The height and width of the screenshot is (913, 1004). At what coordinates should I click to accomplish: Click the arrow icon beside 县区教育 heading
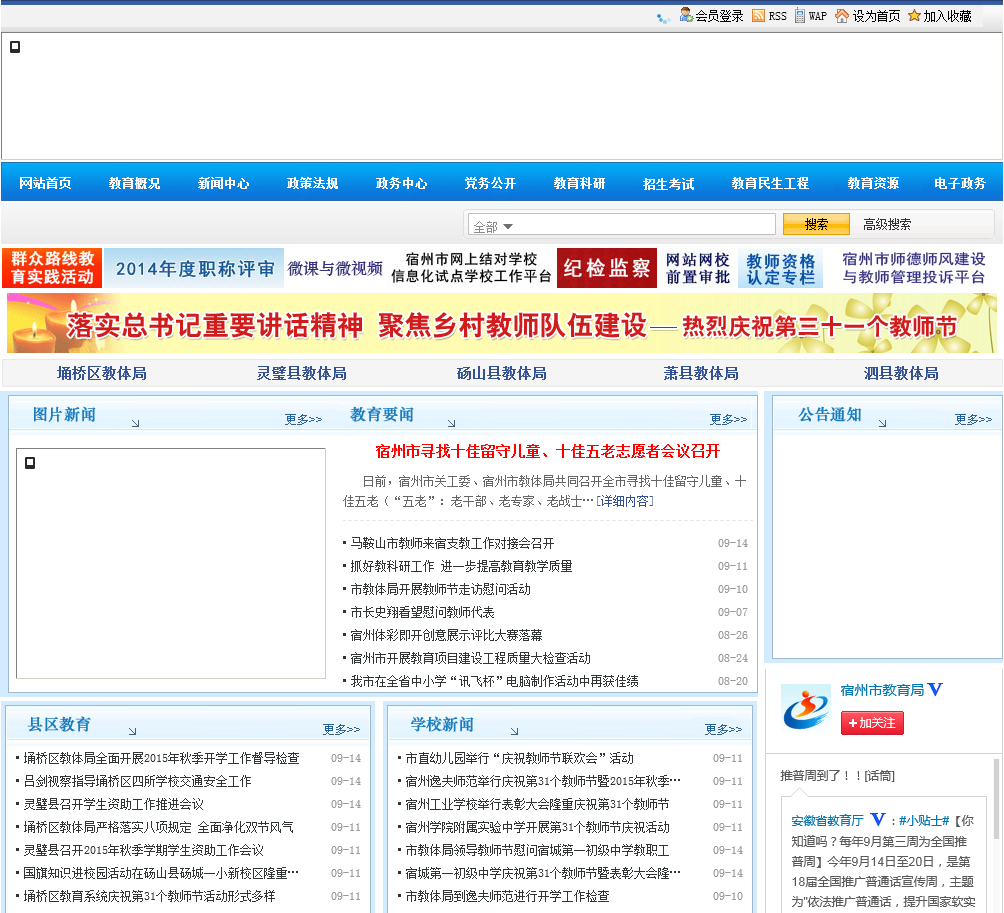(132, 731)
